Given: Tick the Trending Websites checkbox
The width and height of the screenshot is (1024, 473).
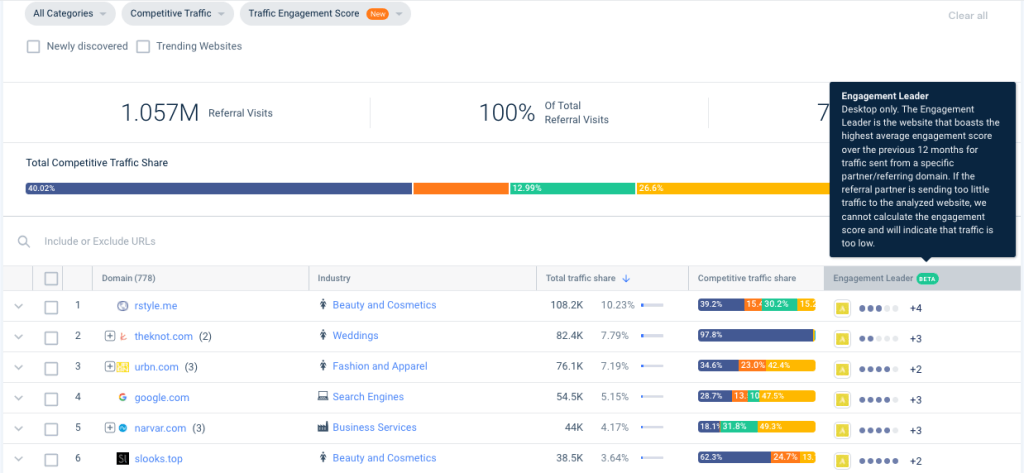Looking at the screenshot, I should 143,47.
